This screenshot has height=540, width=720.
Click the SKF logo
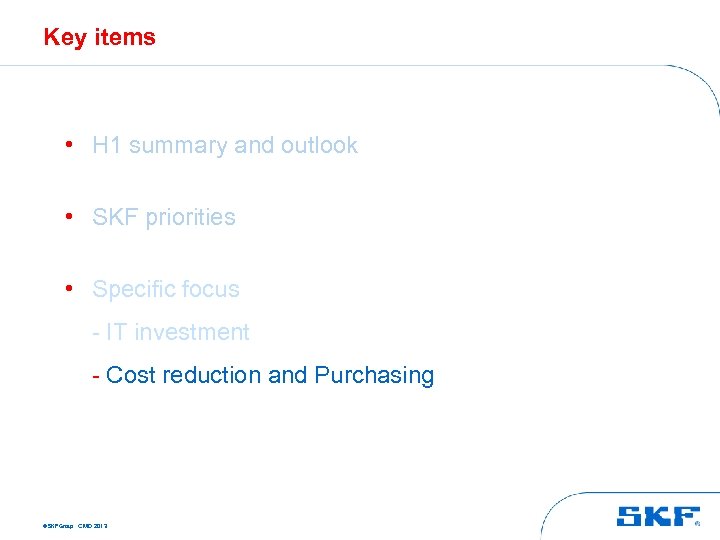coord(658,516)
